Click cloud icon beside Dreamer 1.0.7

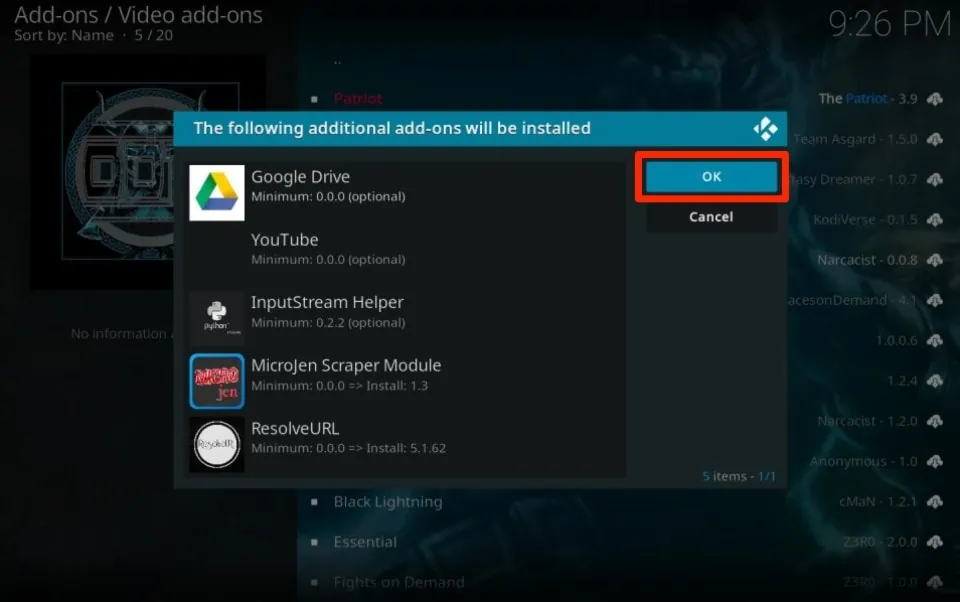pyautogui.click(x=935, y=179)
